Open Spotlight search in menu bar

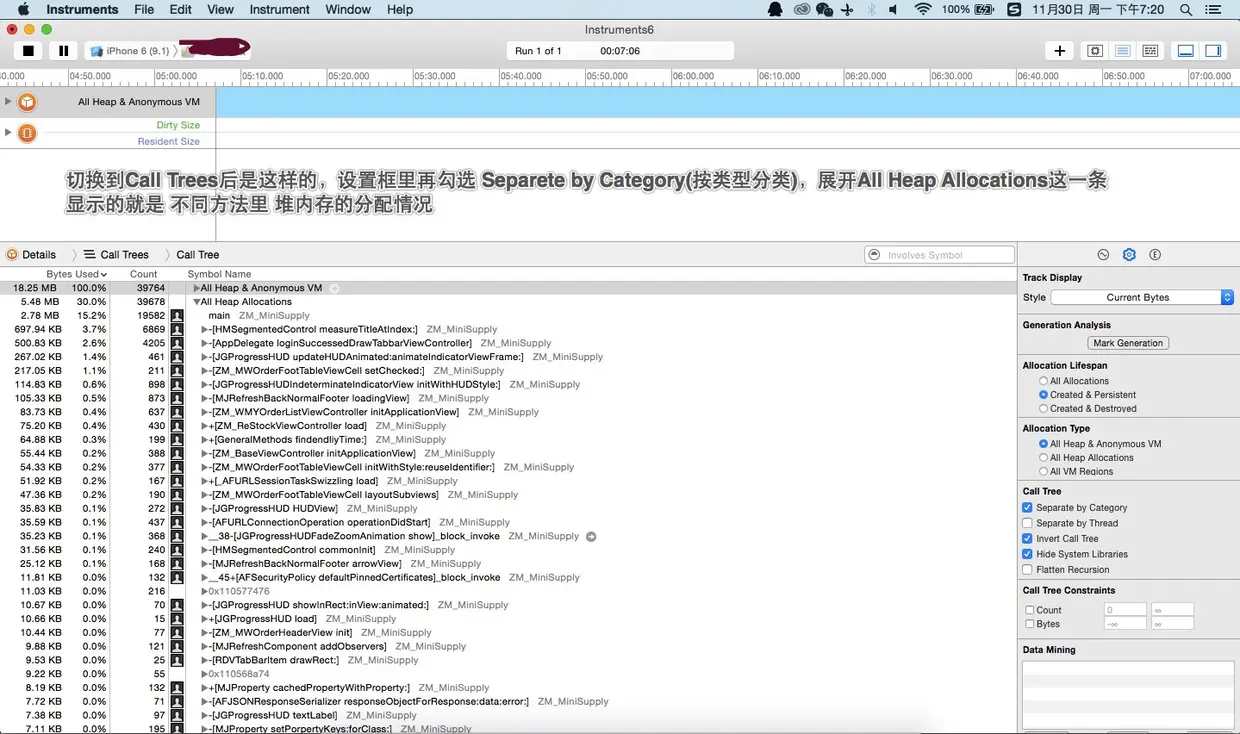[x=1186, y=9]
